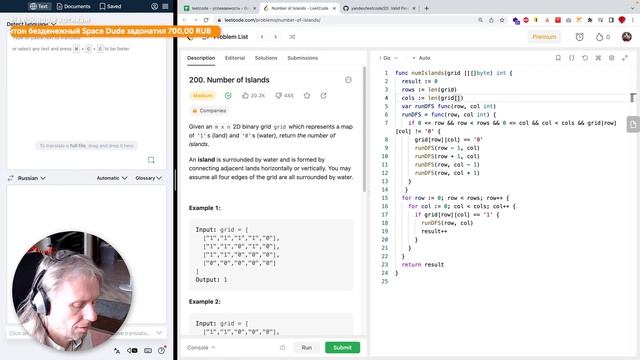Open the feedback icon beside problem title

(348, 80)
